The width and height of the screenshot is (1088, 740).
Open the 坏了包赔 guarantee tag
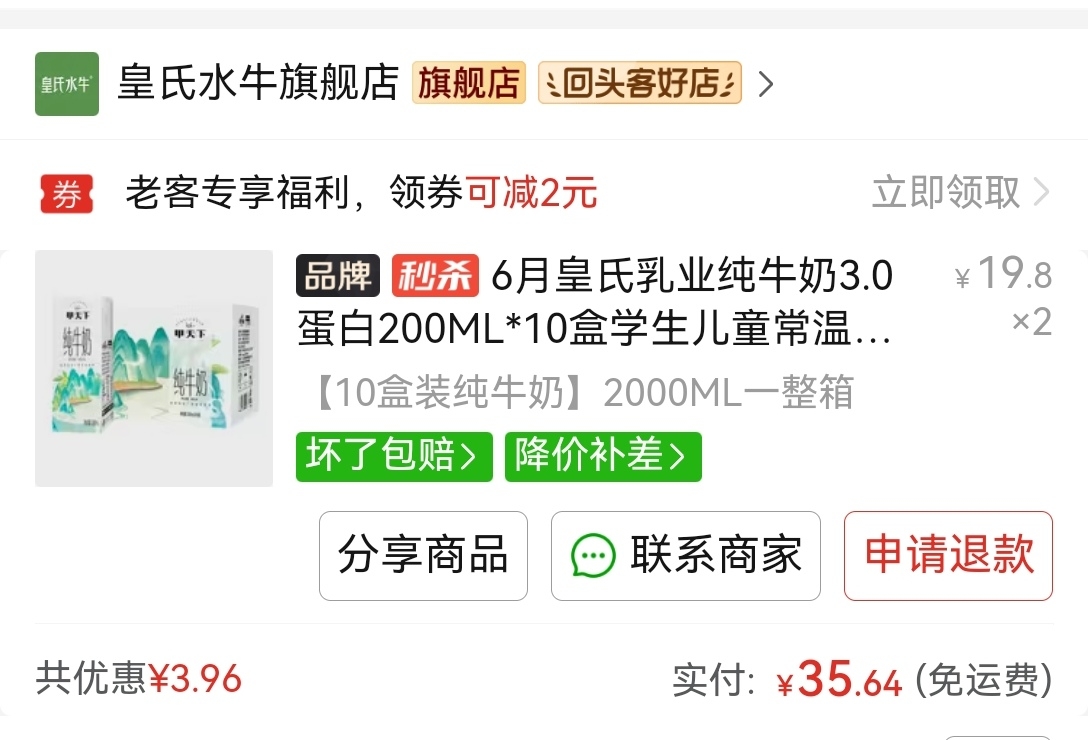(394, 457)
